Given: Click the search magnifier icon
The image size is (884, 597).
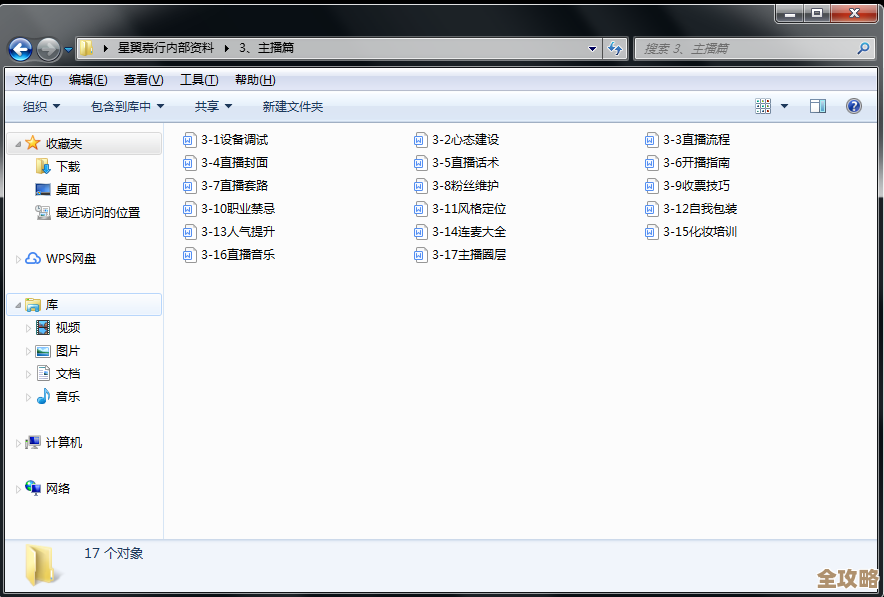Looking at the screenshot, I should pyautogui.click(x=864, y=48).
